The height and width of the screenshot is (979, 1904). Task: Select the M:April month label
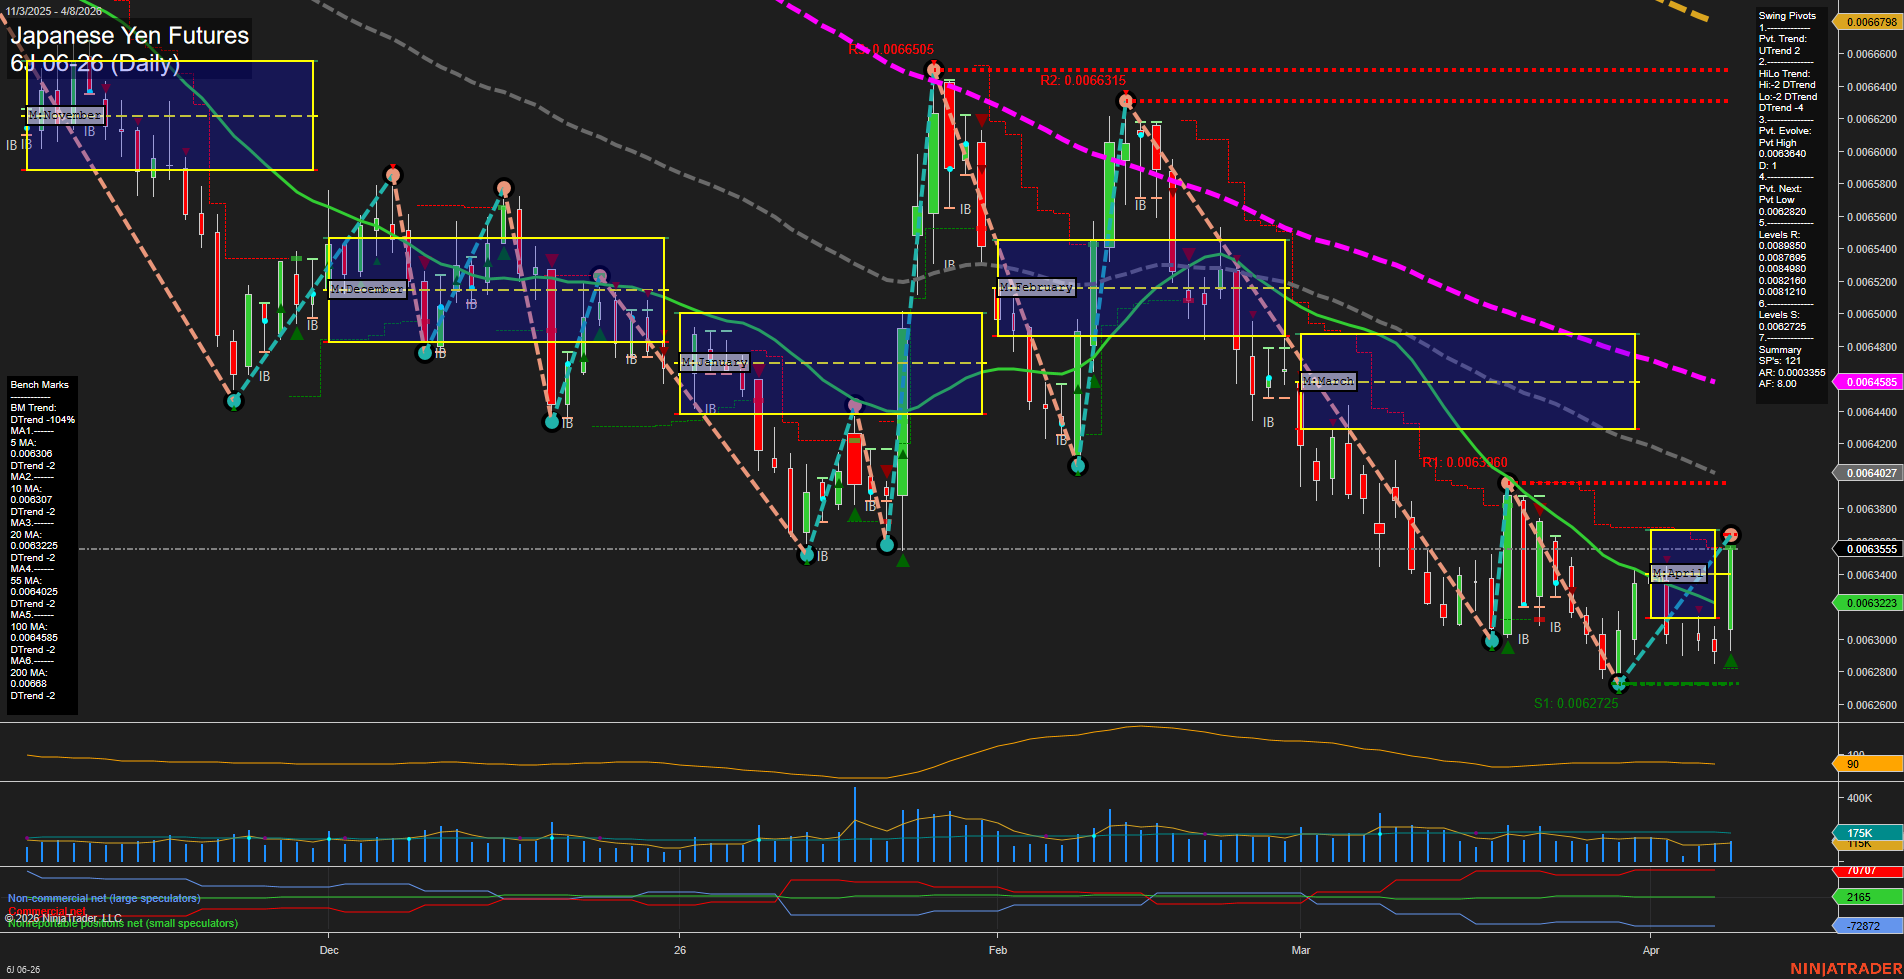pyautogui.click(x=1676, y=572)
